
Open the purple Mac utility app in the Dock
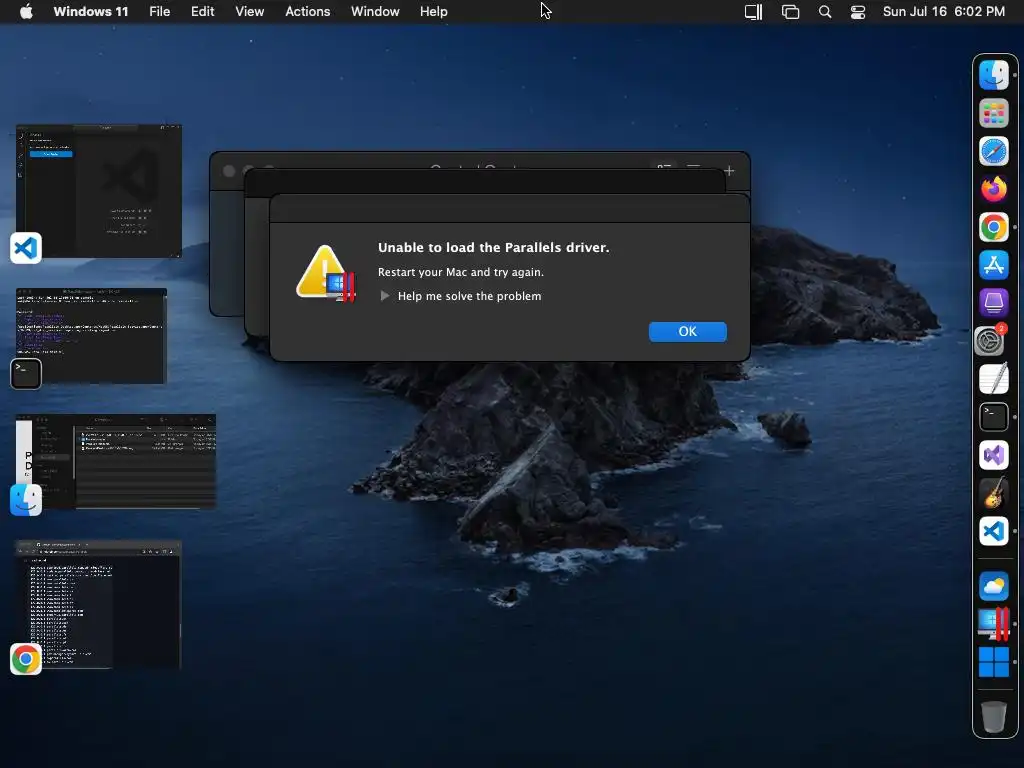(x=994, y=303)
